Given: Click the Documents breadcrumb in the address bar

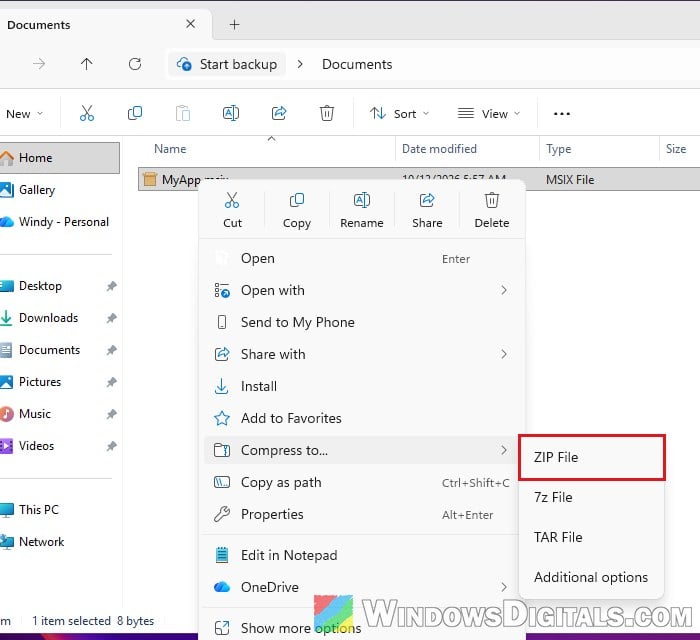Looking at the screenshot, I should tap(357, 64).
